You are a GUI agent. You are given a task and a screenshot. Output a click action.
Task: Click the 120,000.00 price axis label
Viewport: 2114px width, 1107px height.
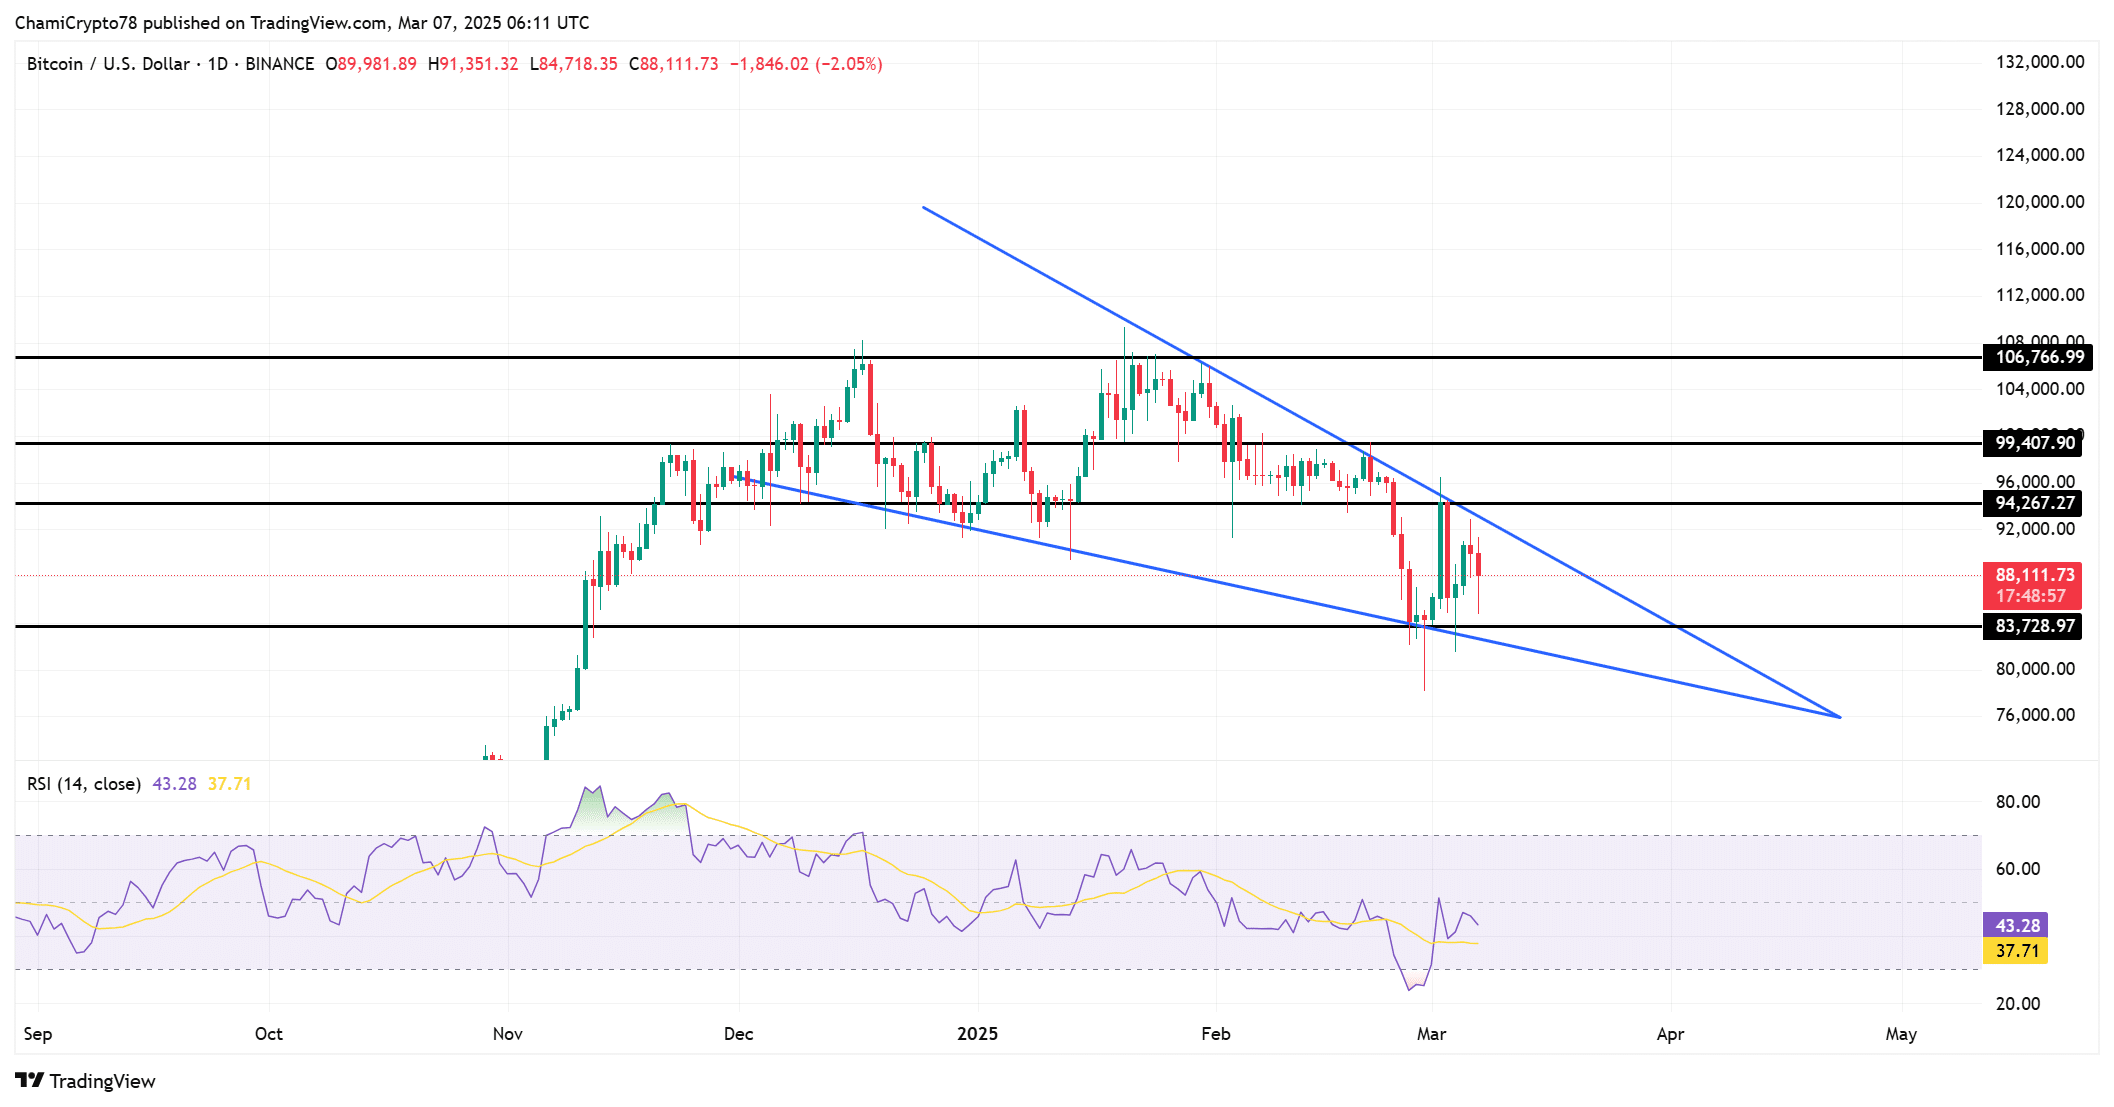2040,202
